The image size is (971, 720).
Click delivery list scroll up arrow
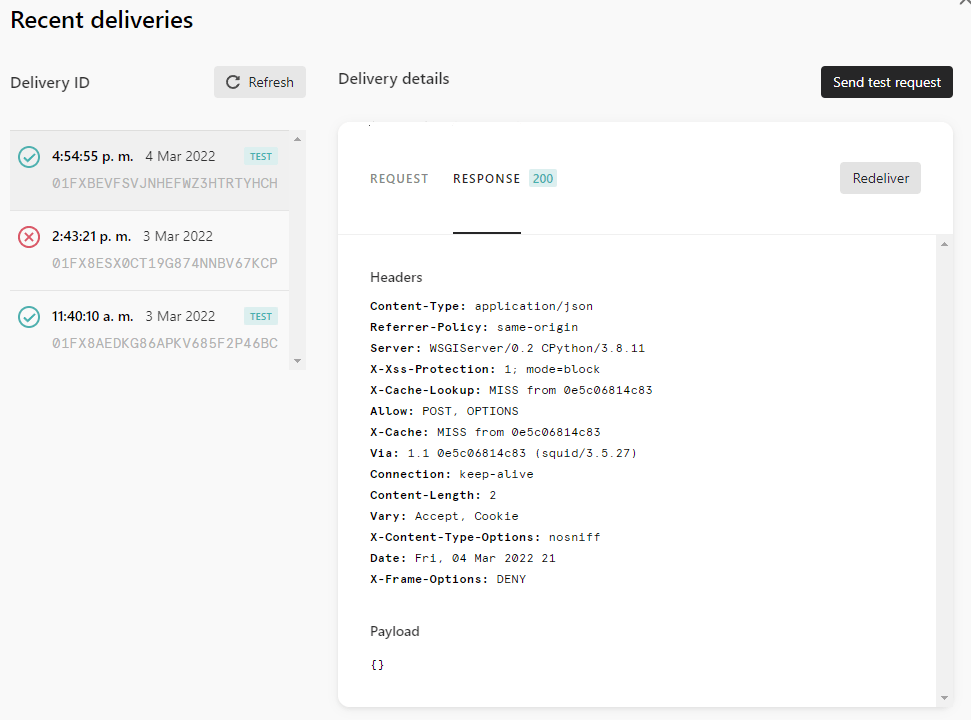(297, 139)
